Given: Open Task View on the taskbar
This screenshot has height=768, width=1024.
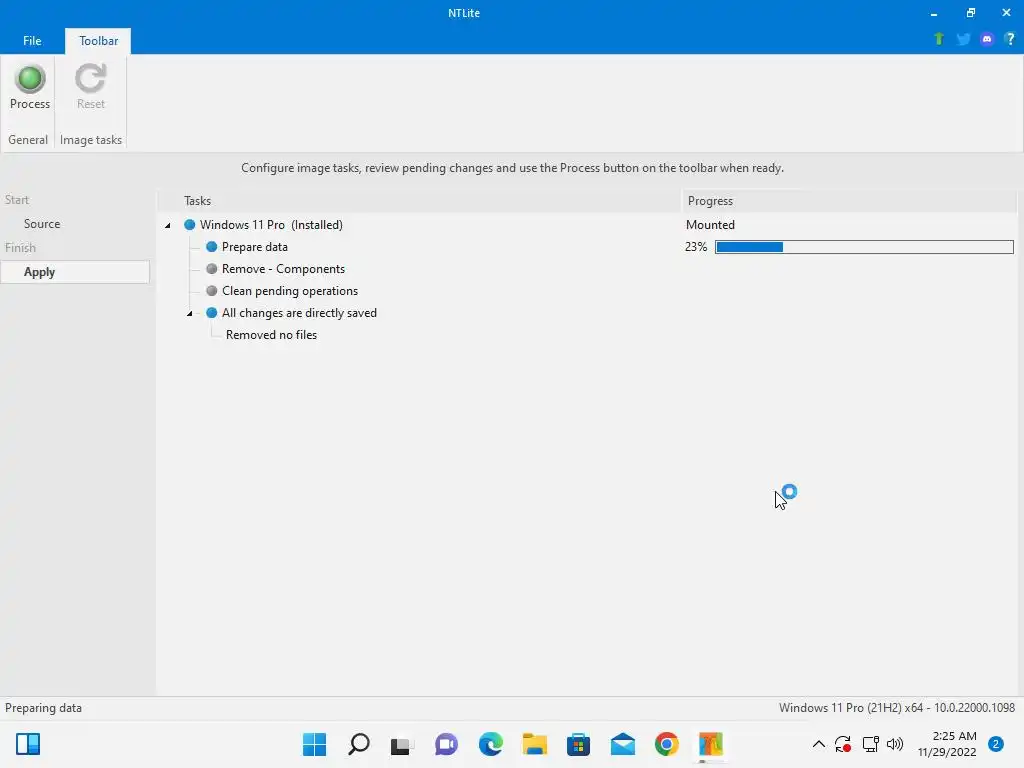Looking at the screenshot, I should click(402, 744).
